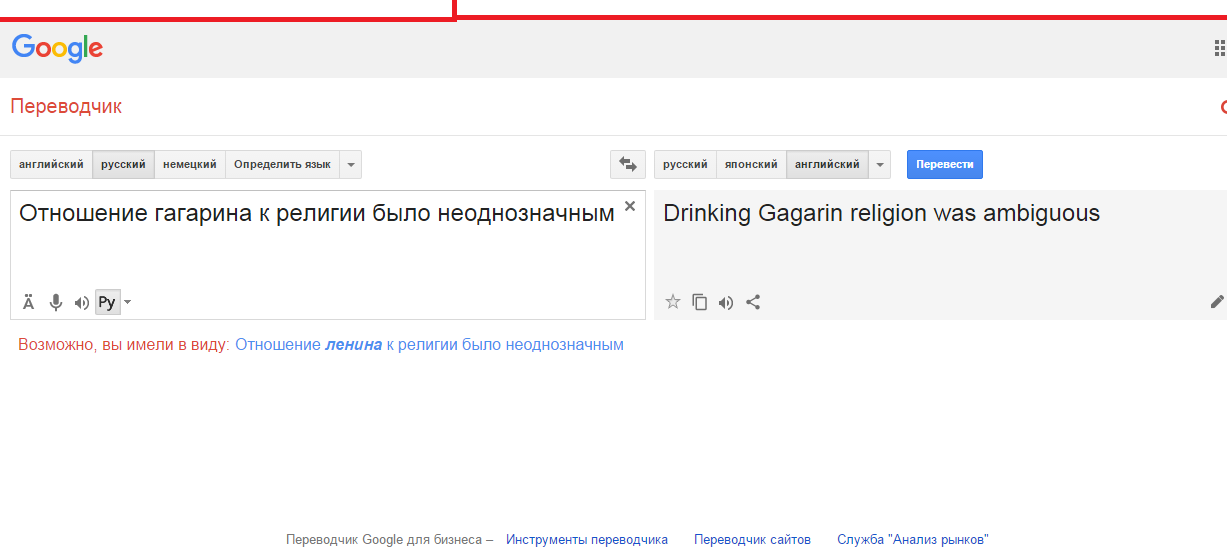Open Переводчик сайтов link

[752, 540]
